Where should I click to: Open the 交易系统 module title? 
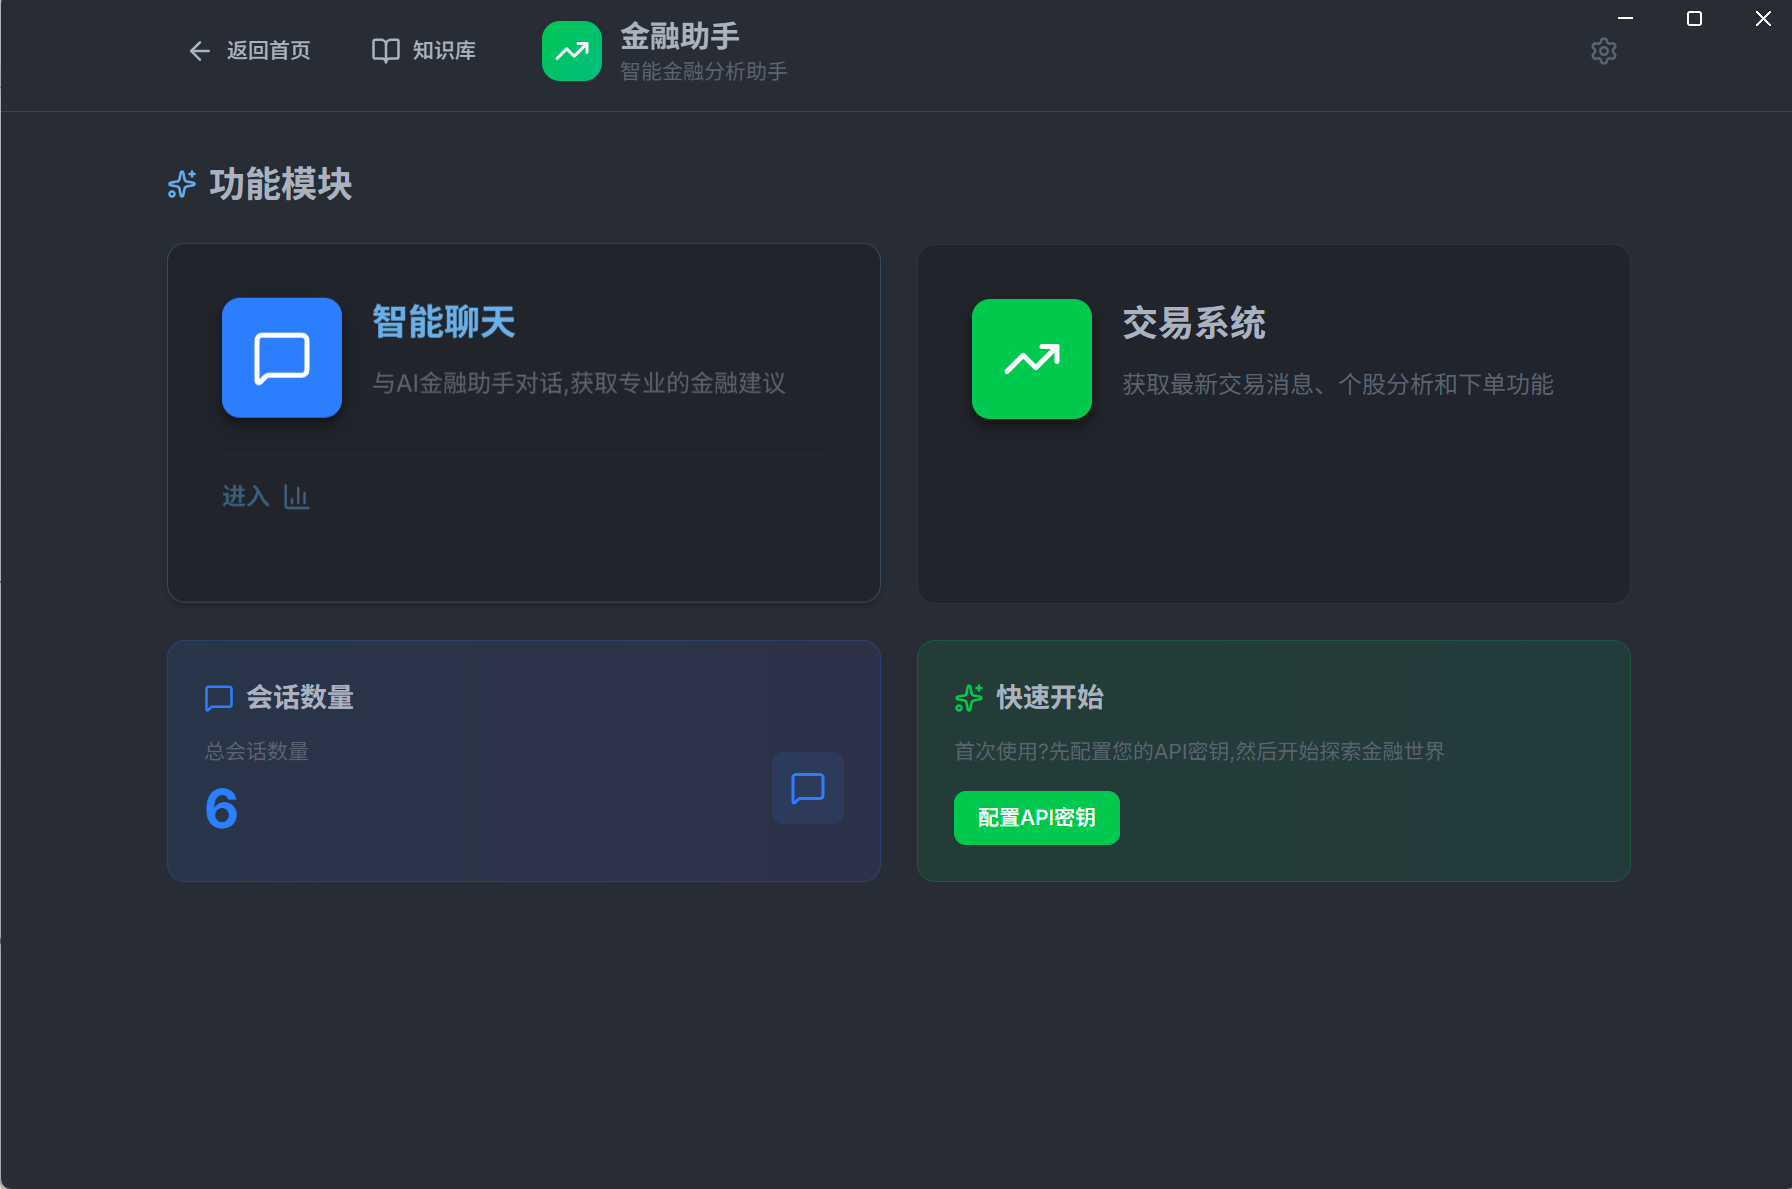click(1193, 324)
